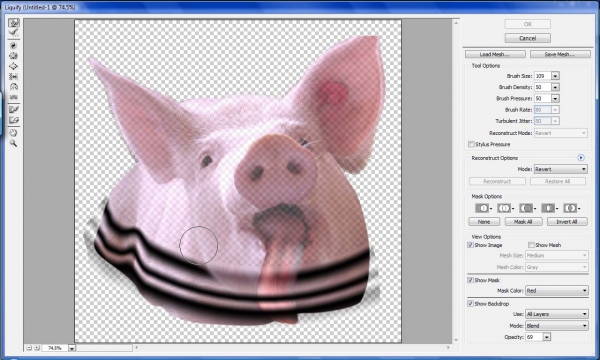Screen dimensions: 600x360
Task: Select the Forward Warp tool
Action: (x=13, y=23)
